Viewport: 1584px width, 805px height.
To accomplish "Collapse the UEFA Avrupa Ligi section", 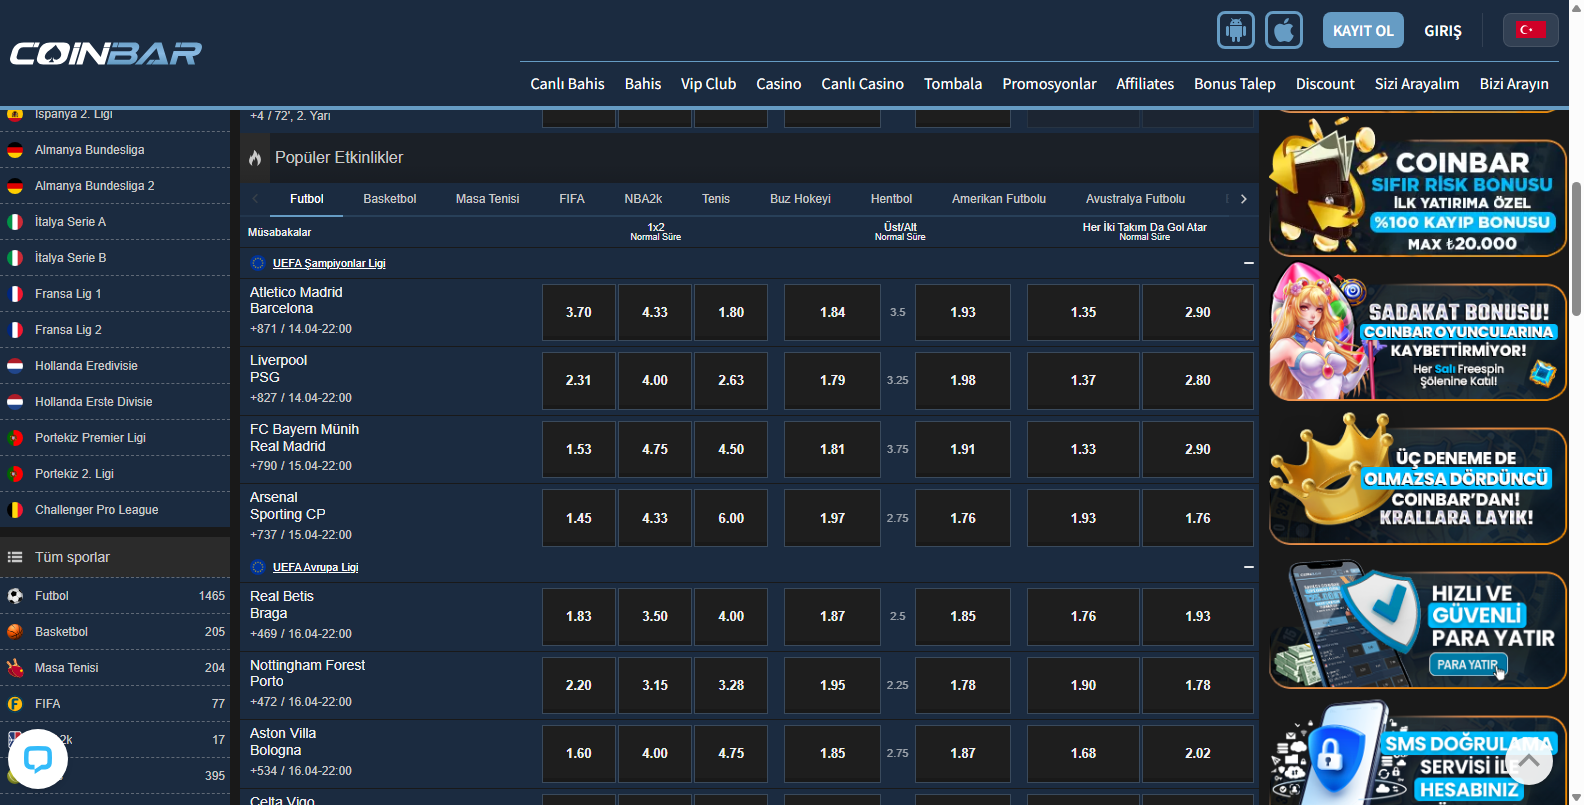I will tap(1248, 567).
